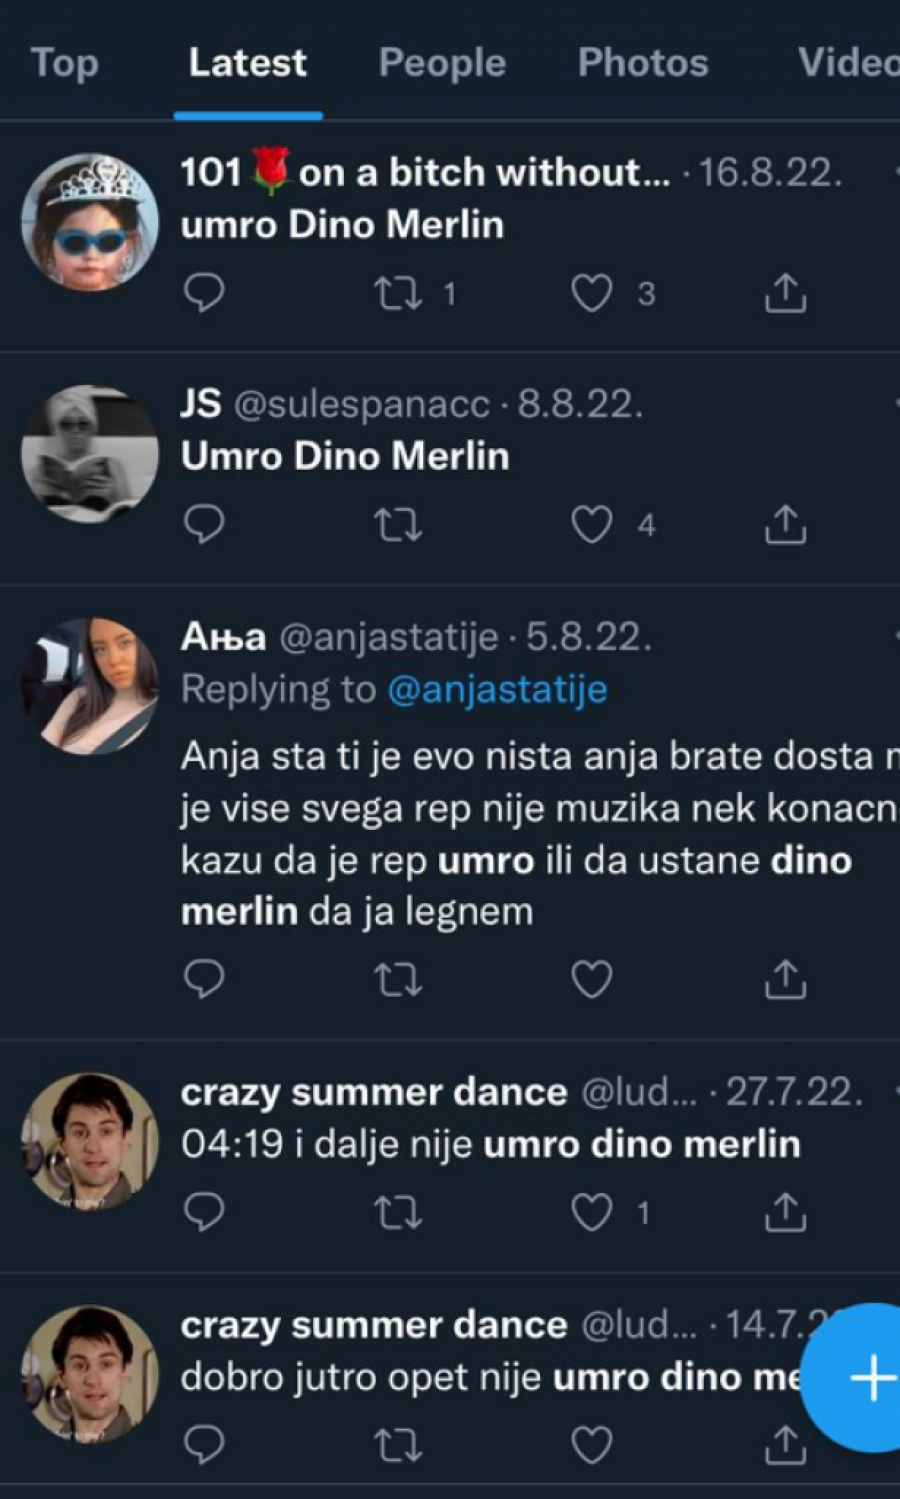The width and height of the screenshot is (900, 1499).
Task: Like the "dobro jutro opet" tweet
Action: 591,1445
